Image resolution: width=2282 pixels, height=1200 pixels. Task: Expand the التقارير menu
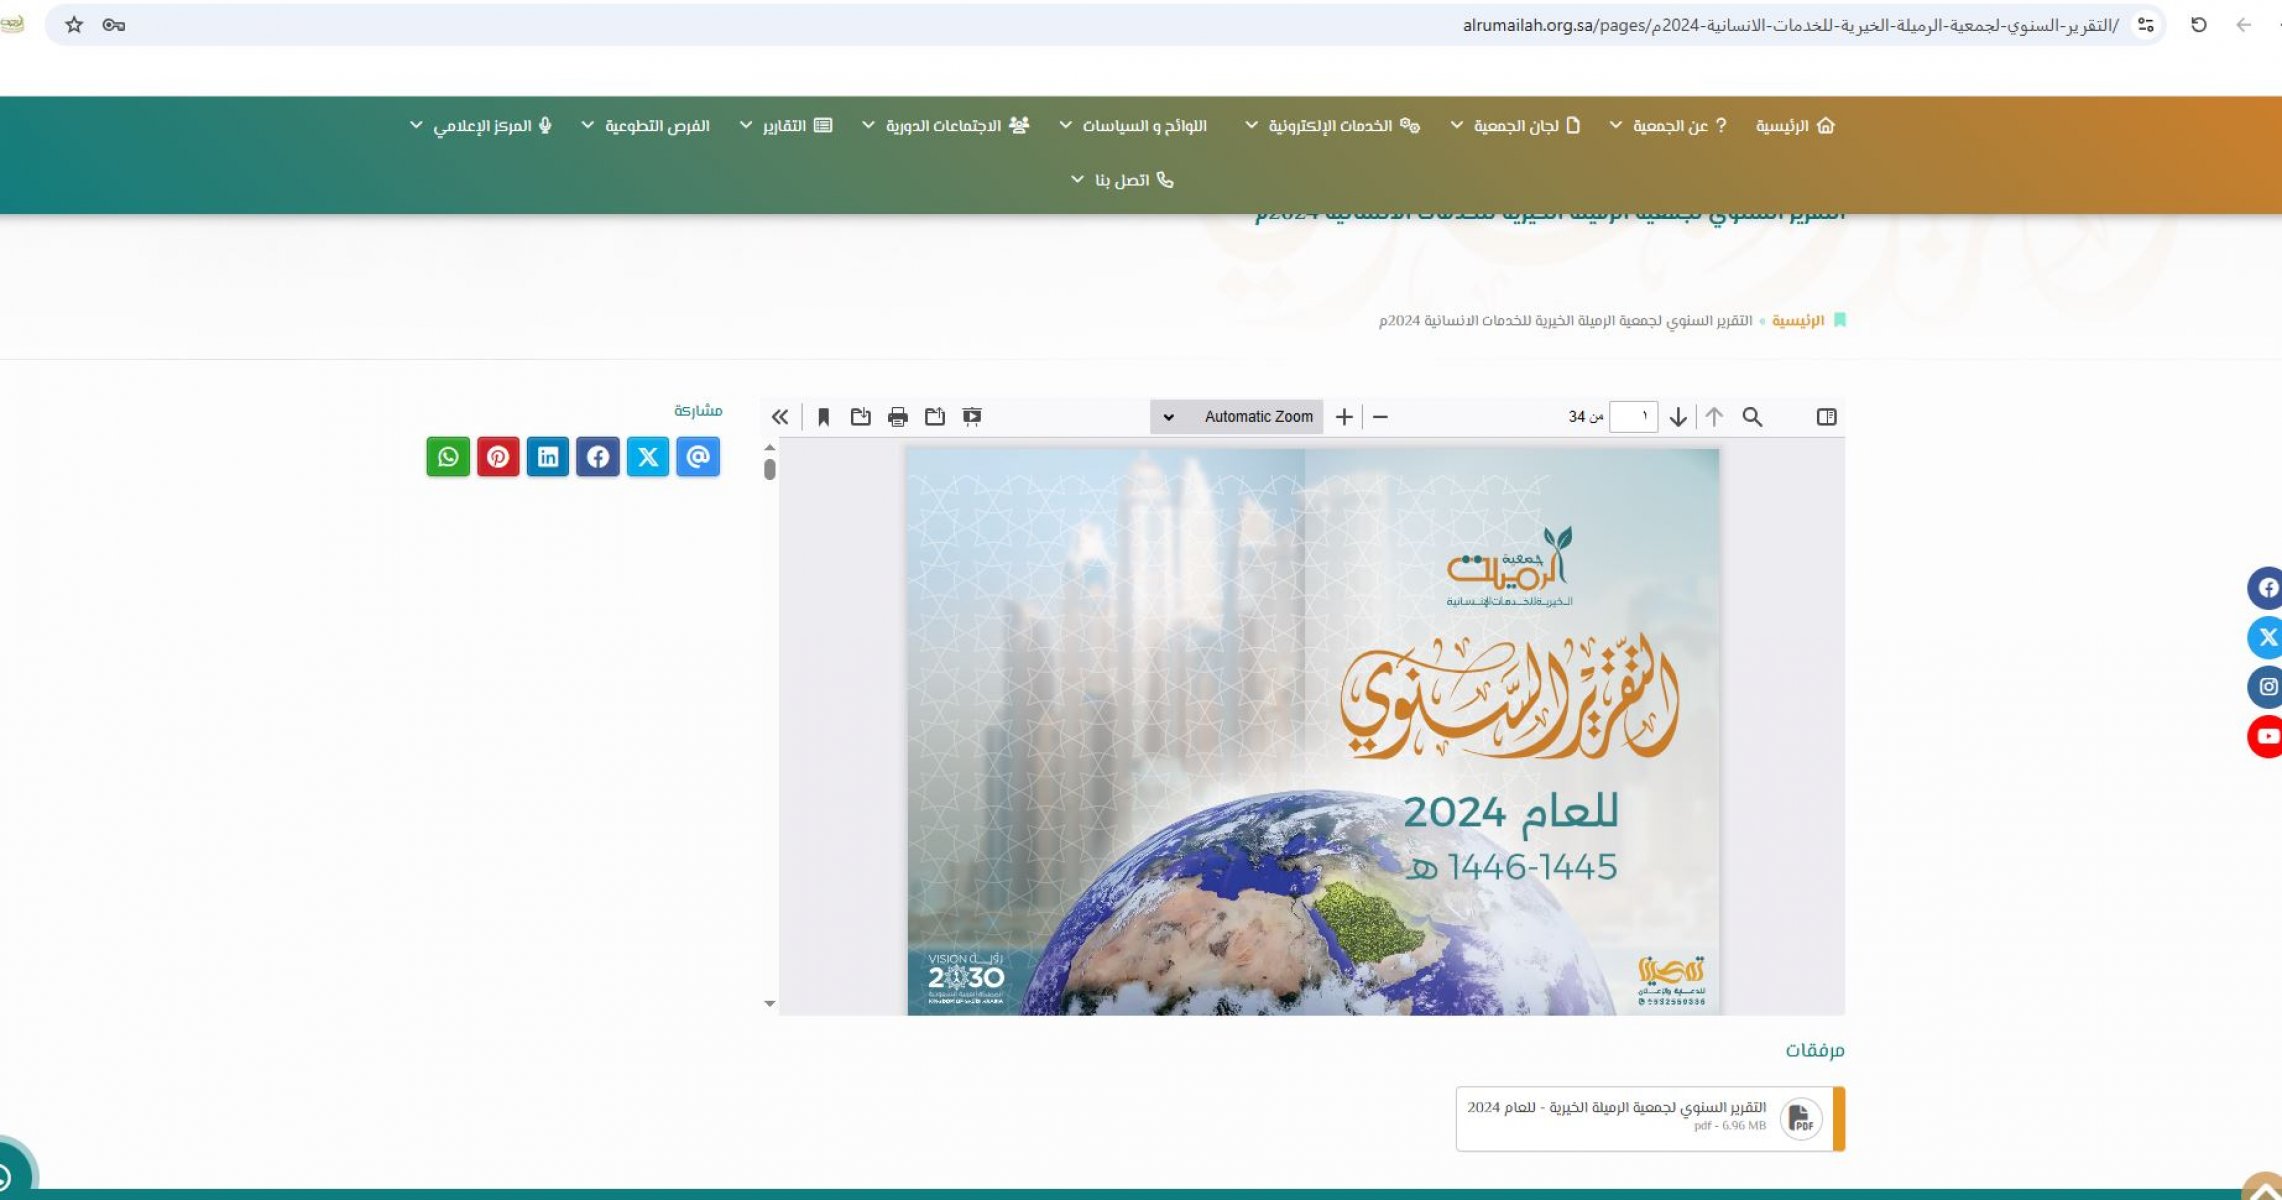click(786, 126)
